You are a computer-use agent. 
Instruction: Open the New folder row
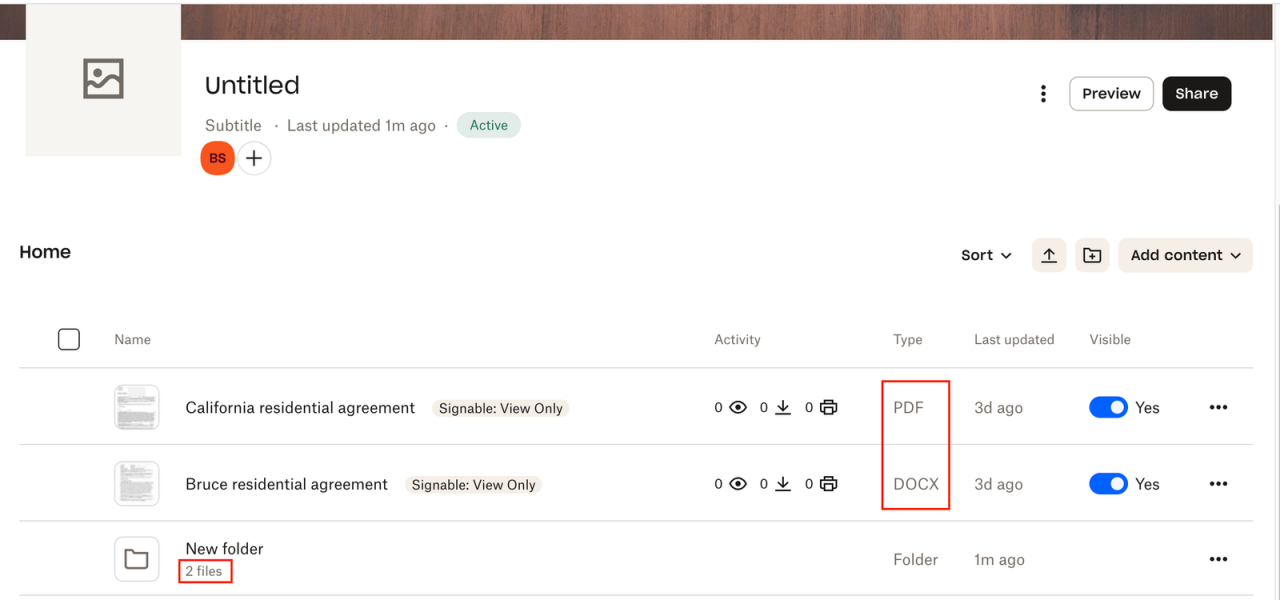click(225, 549)
